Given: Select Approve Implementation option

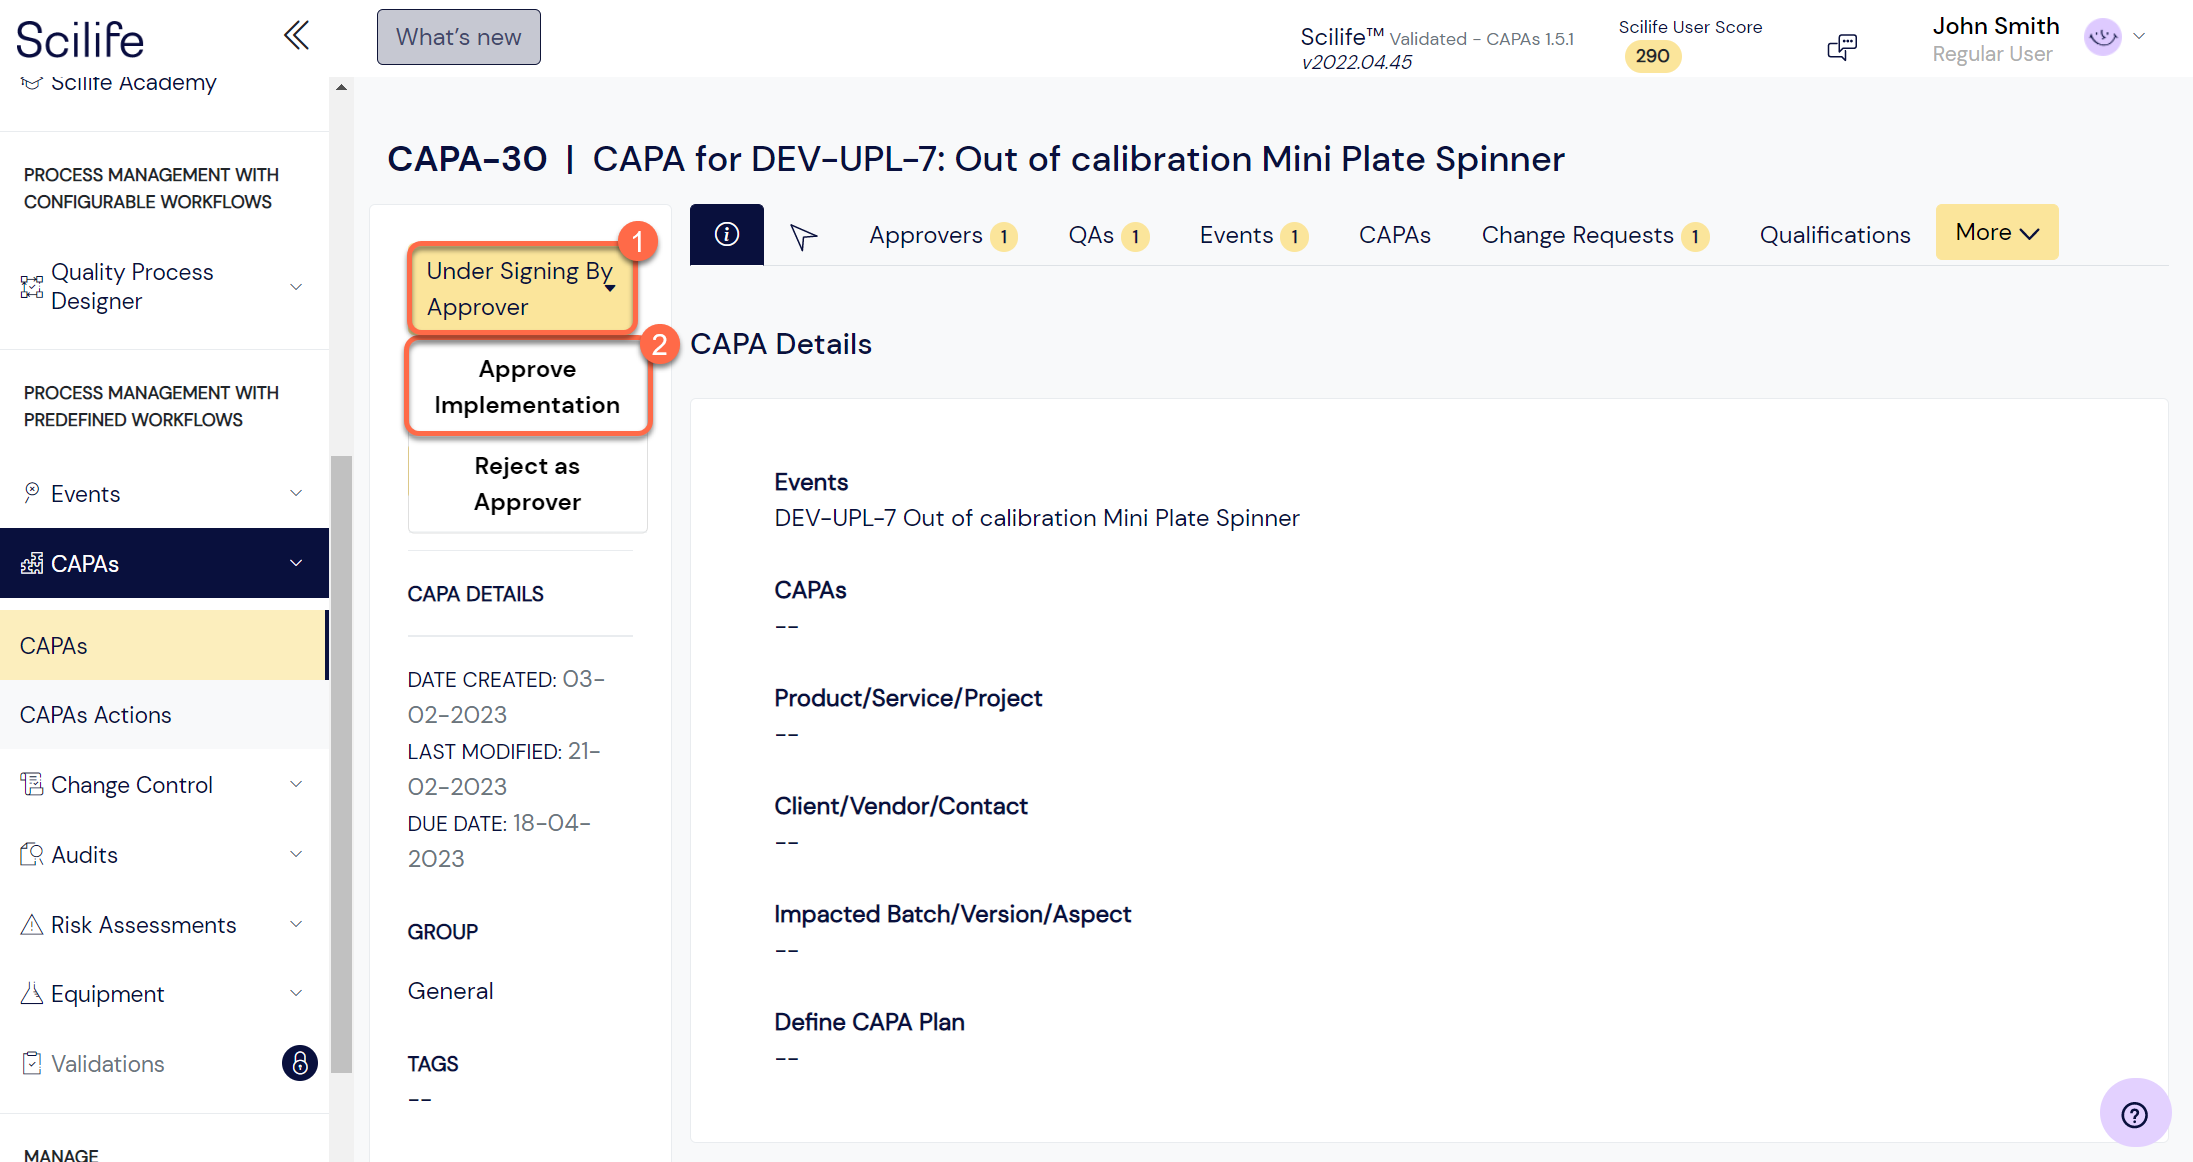Looking at the screenshot, I should pos(527,387).
